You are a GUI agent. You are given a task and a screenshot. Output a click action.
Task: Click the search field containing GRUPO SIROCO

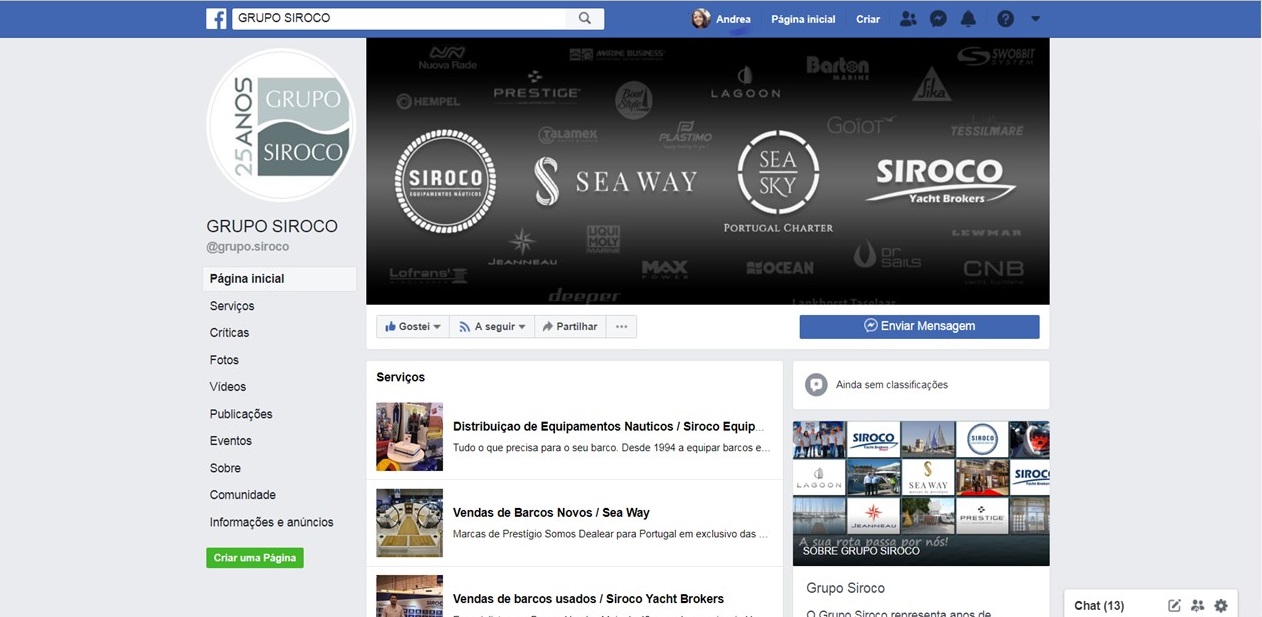(x=400, y=18)
